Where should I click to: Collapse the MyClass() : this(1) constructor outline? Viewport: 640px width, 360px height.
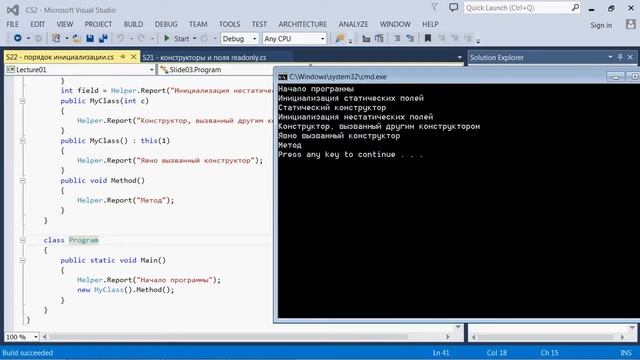click(x=22, y=140)
